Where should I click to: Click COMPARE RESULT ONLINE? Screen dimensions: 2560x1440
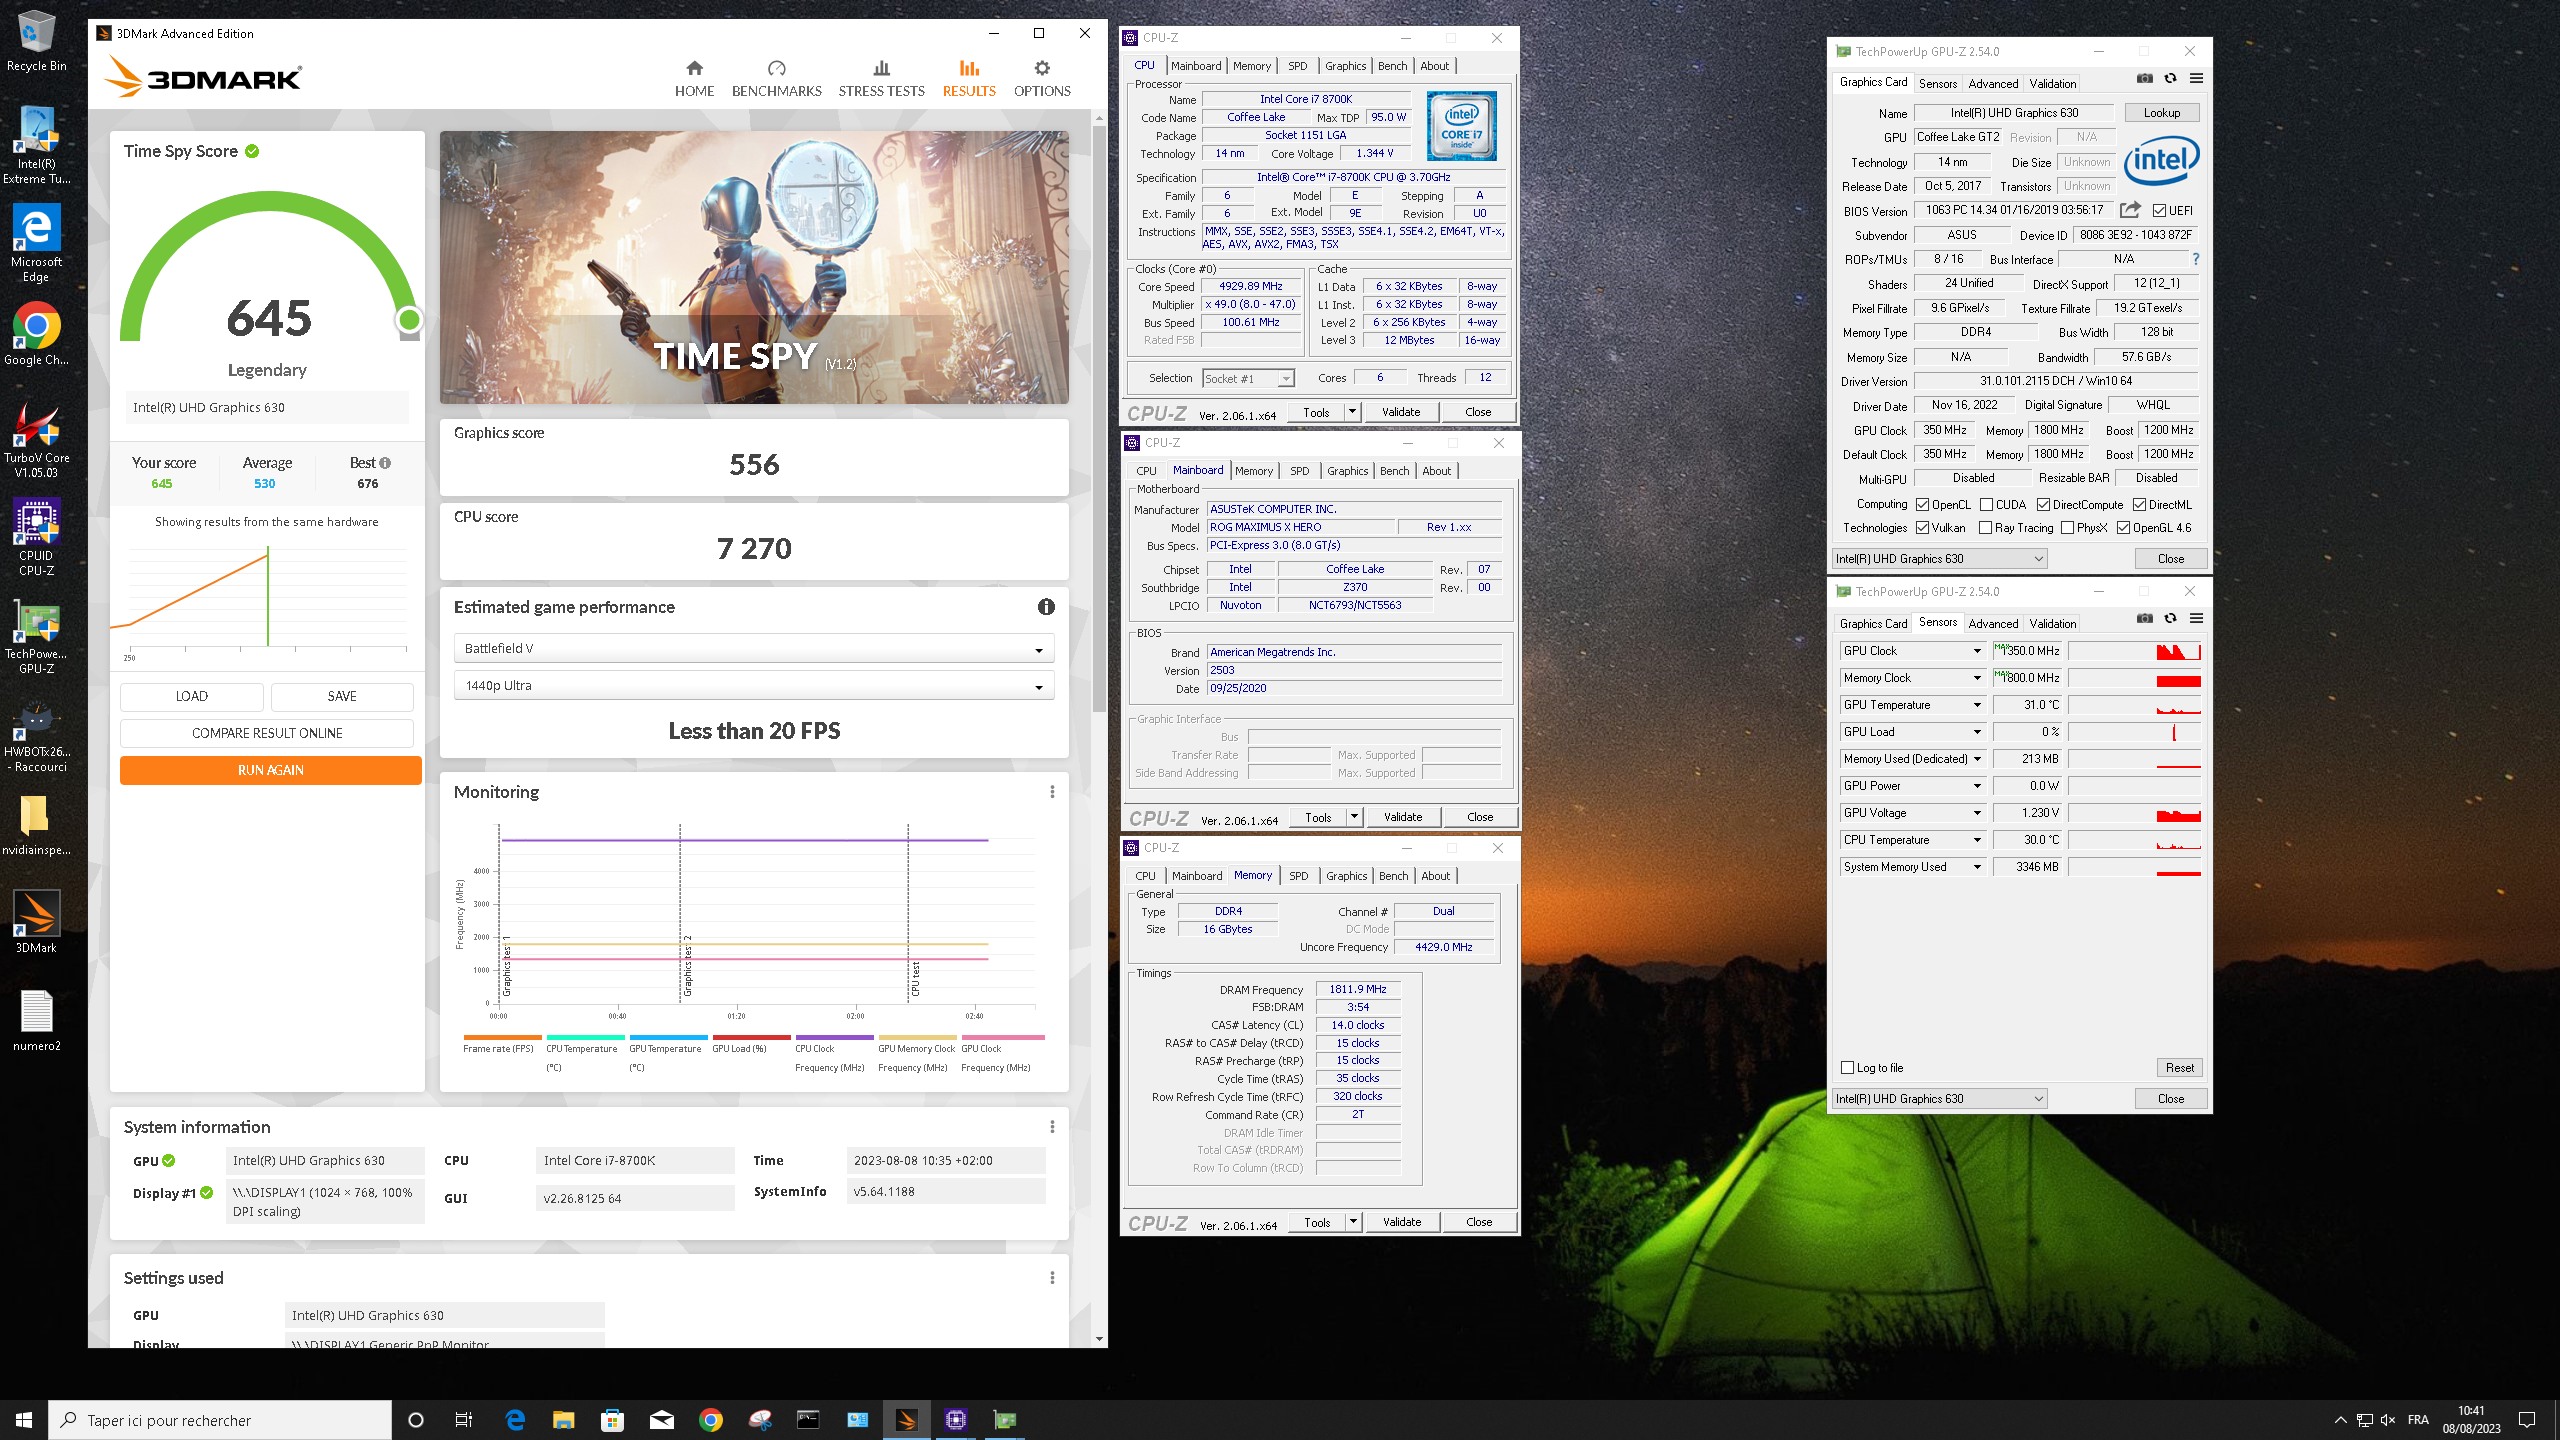coord(267,733)
